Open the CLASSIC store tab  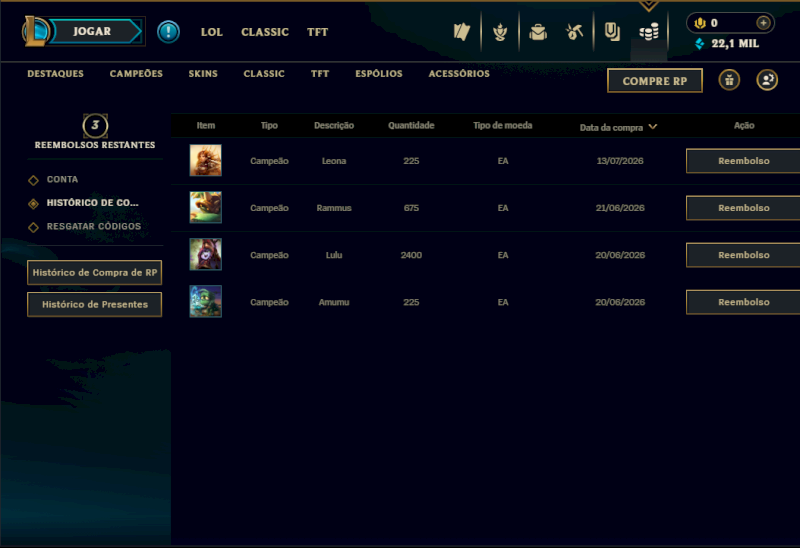tap(264, 73)
